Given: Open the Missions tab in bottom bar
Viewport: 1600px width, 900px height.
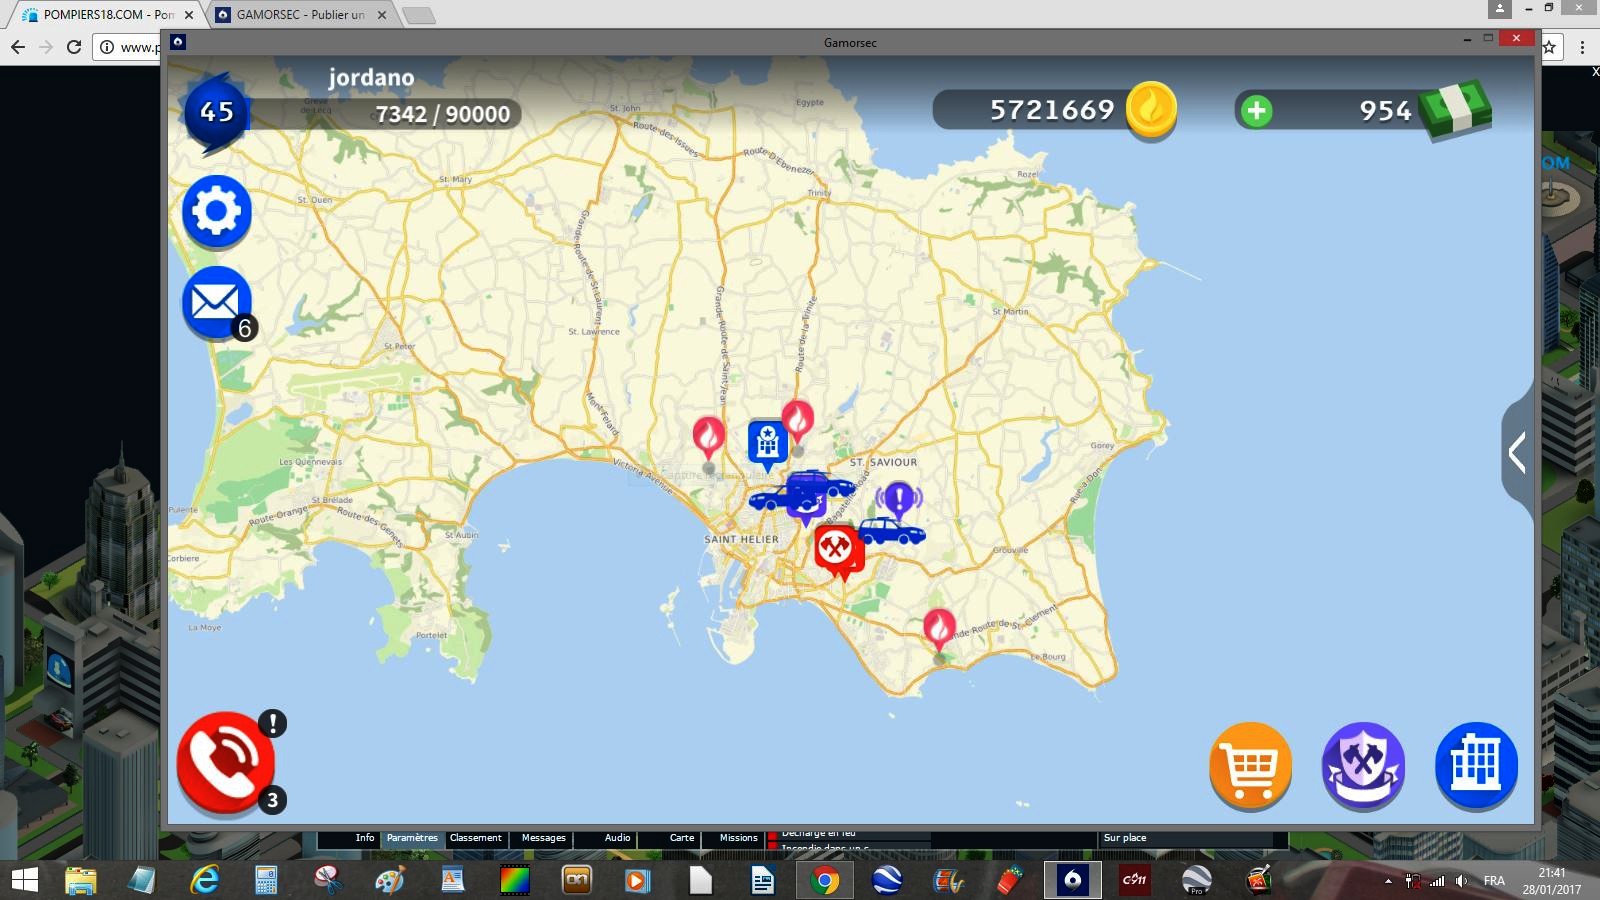Looking at the screenshot, I should [x=738, y=838].
